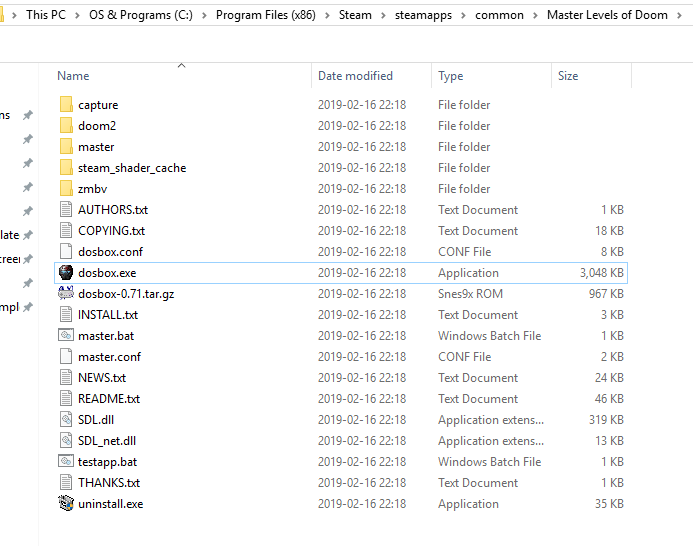Viewport: 693px width, 546px height.
Task: Expand the chevron before This PC
Action: (x=14, y=15)
